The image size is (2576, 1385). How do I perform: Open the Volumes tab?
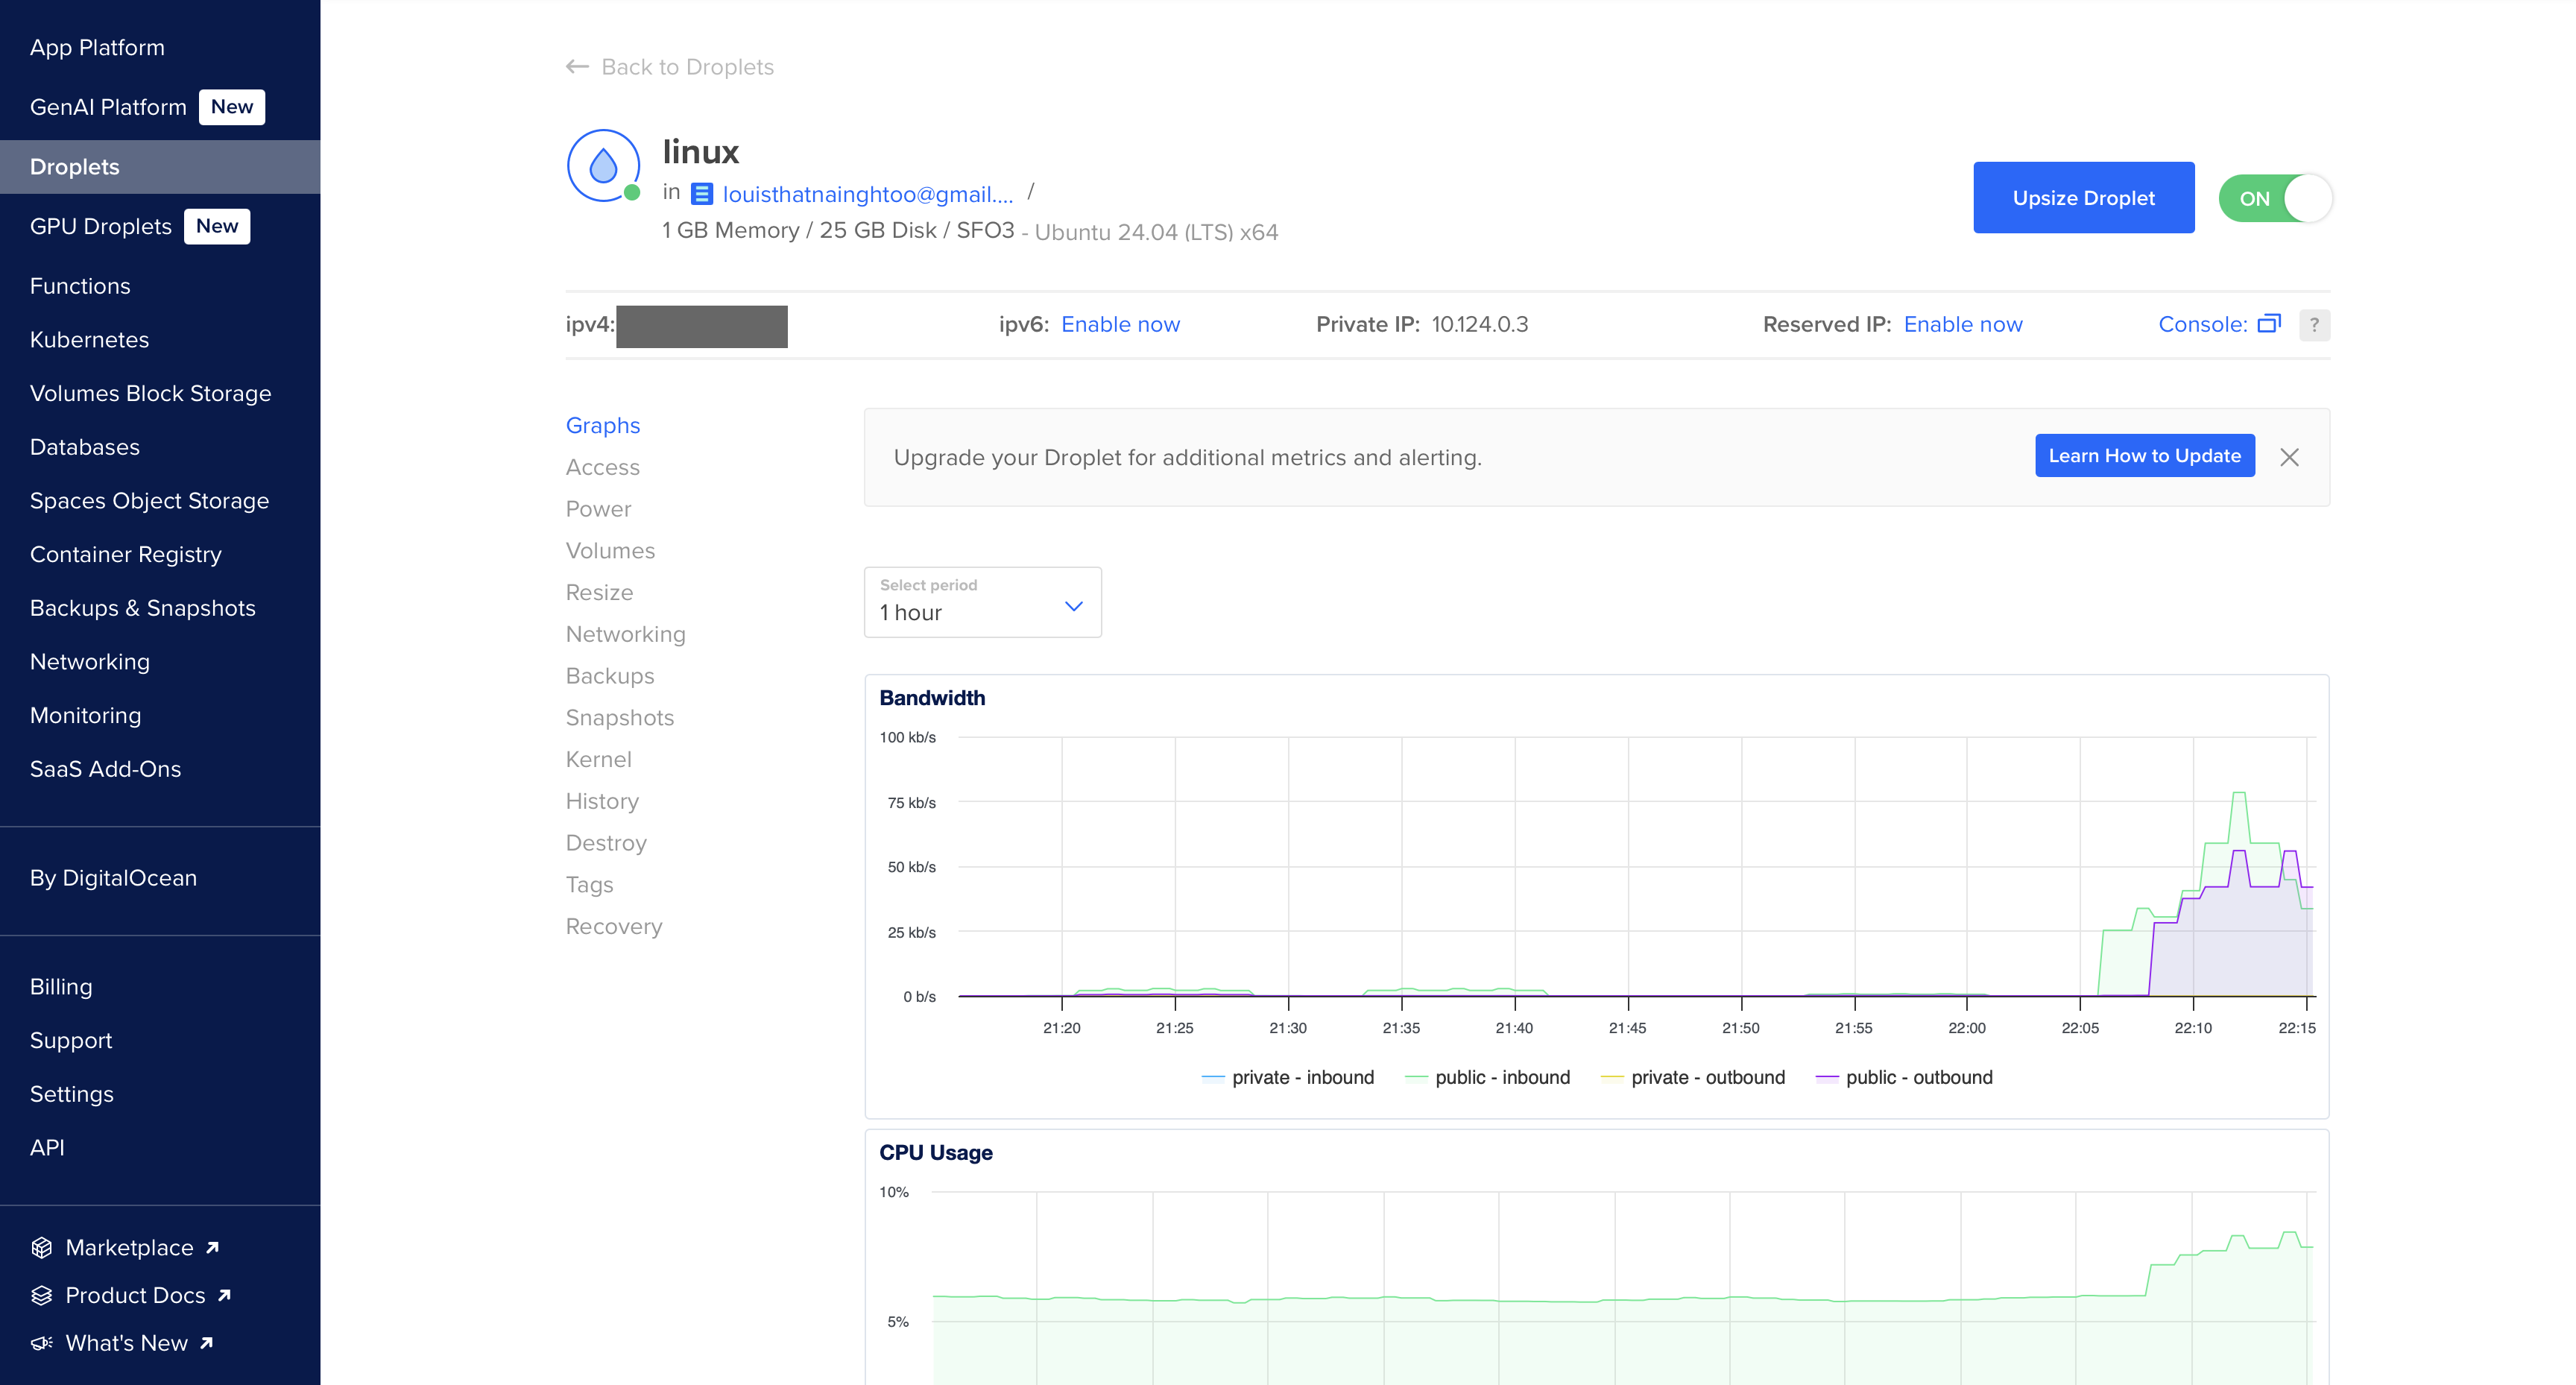(x=611, y=551)
